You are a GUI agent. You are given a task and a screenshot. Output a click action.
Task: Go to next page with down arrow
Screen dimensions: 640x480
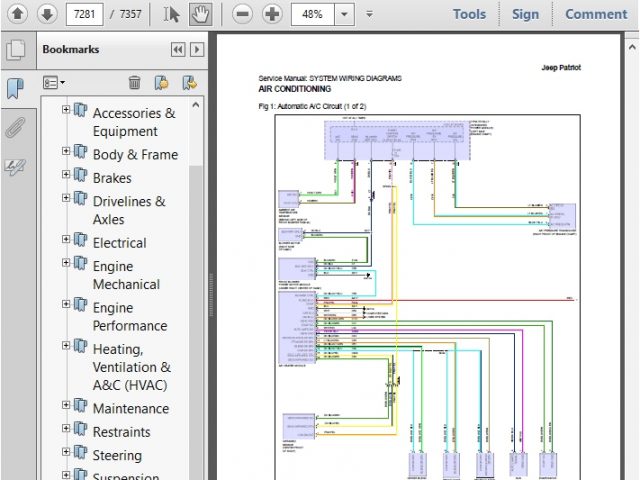[46, 14]
